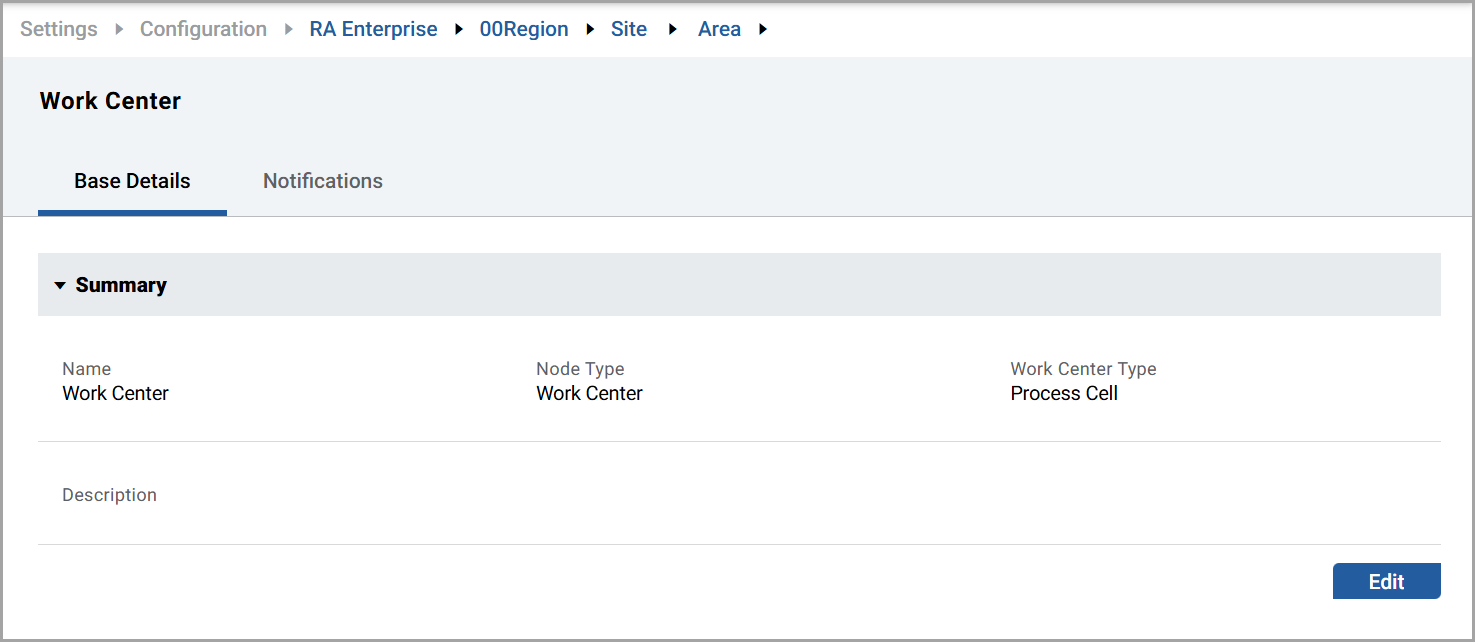Click the arrow after Configuration breadcrumb
Image resolution: width=1475 pixels, height=642 pixels.
(289, 29)
